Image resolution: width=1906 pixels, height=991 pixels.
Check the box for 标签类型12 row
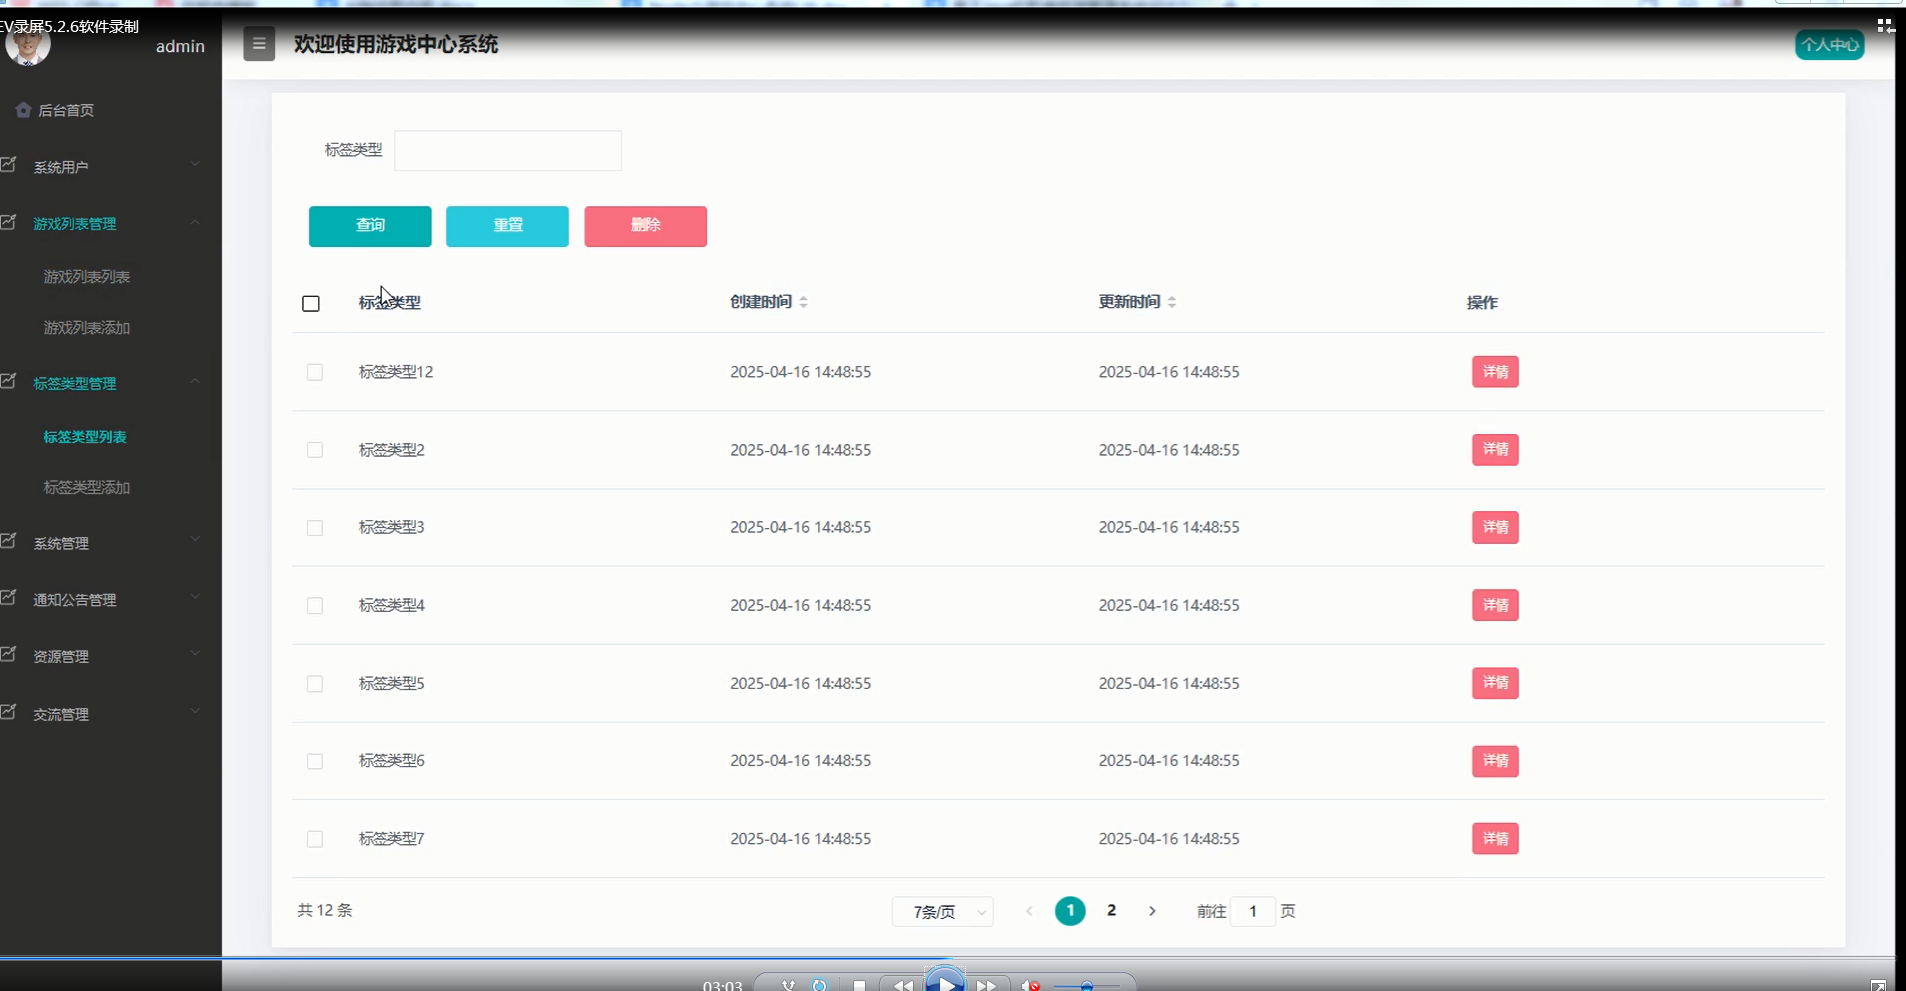[315, 372]
